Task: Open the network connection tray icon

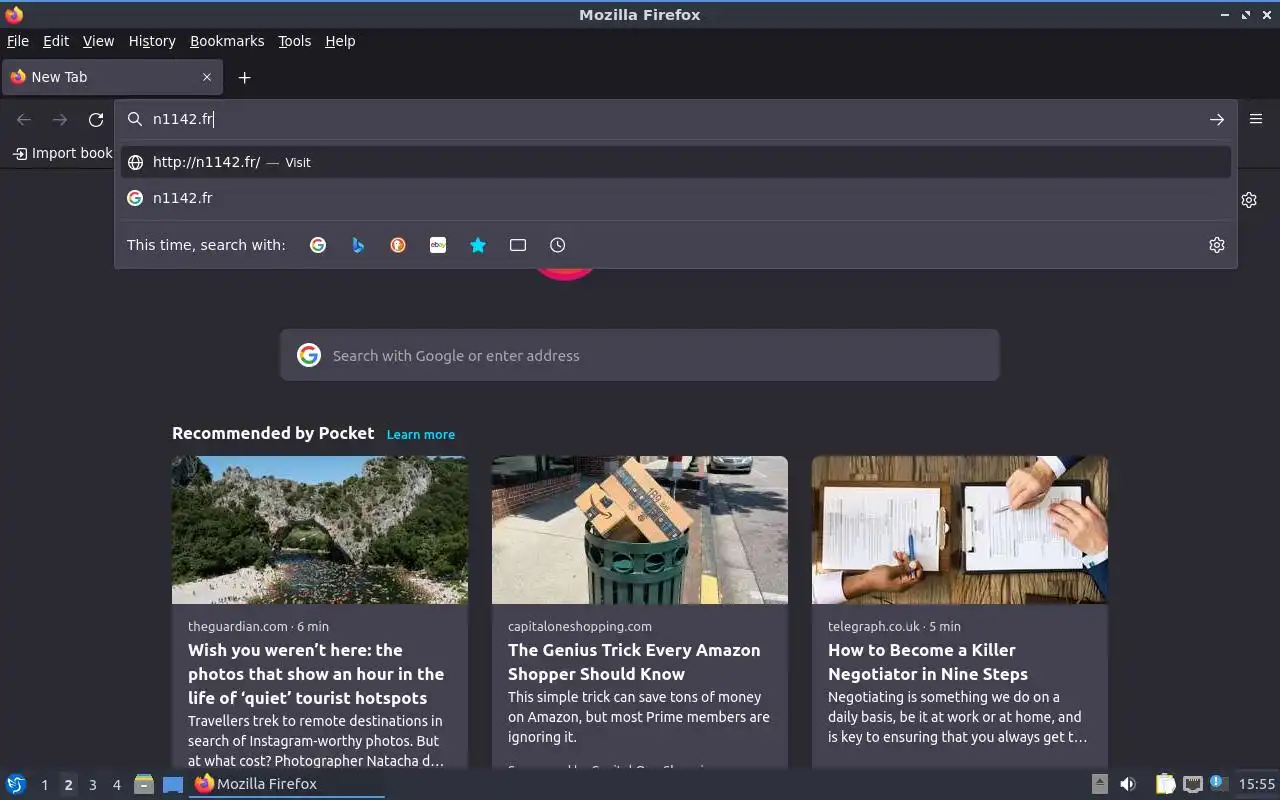Action: click(1192, 784)
